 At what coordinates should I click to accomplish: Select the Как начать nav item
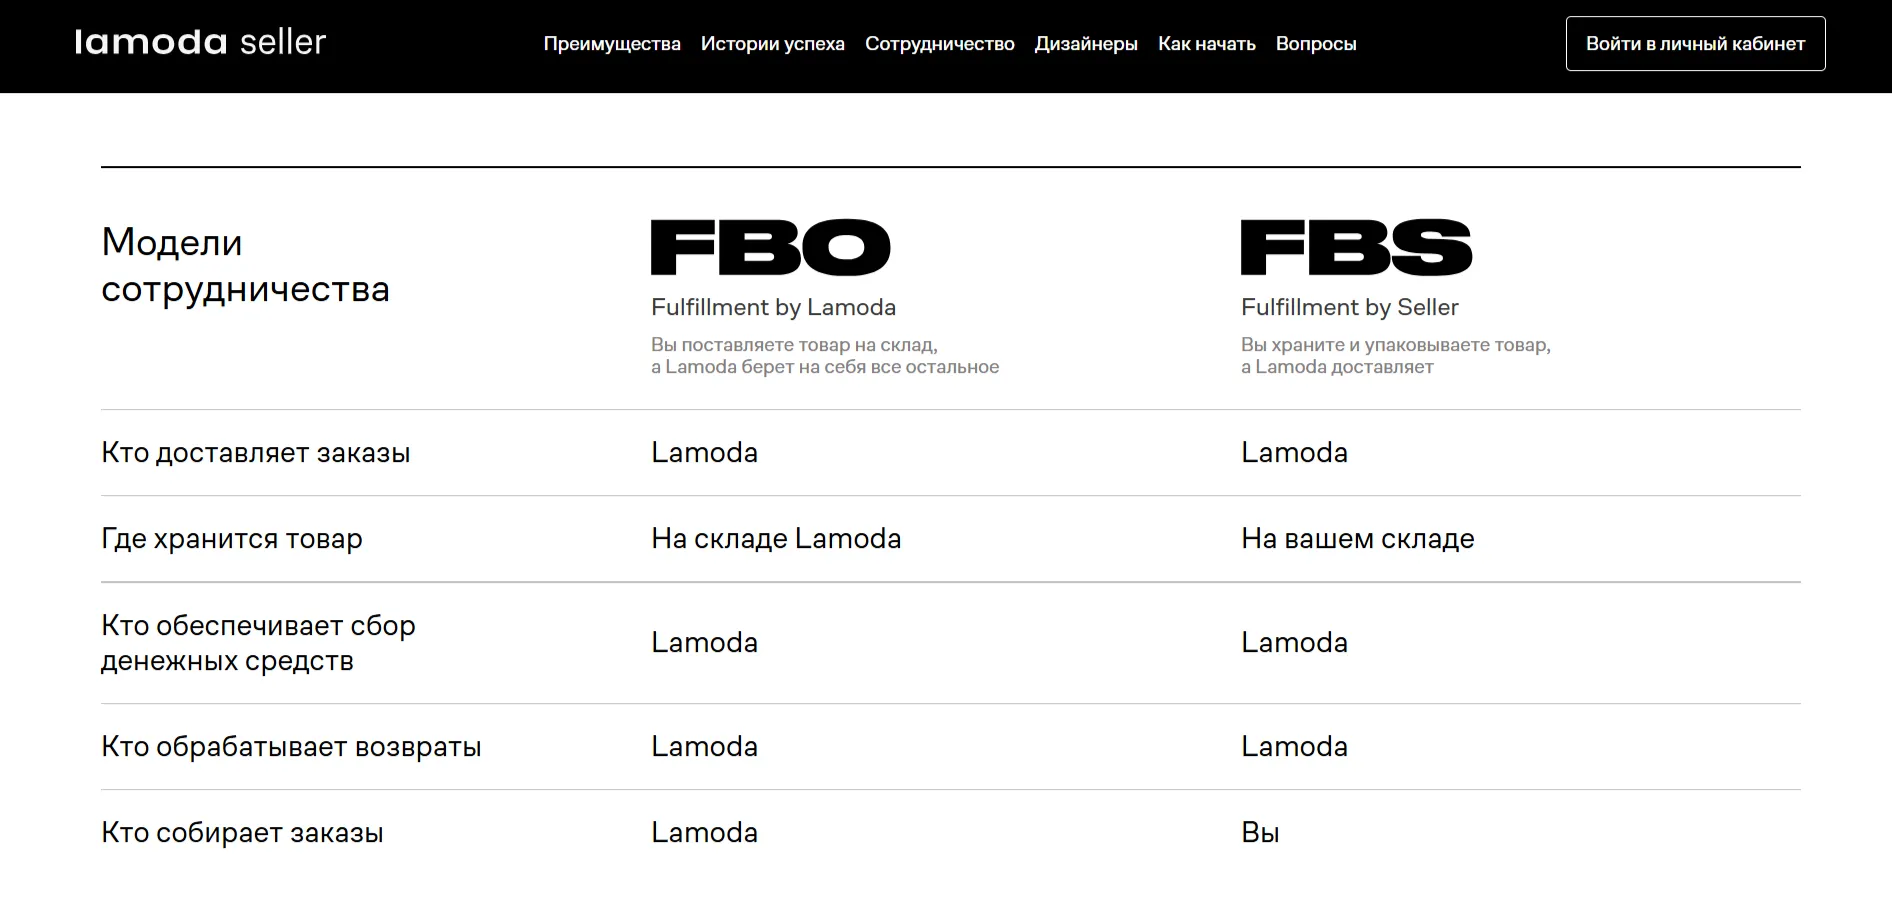pyautogui.click(x=1206, y=44)
